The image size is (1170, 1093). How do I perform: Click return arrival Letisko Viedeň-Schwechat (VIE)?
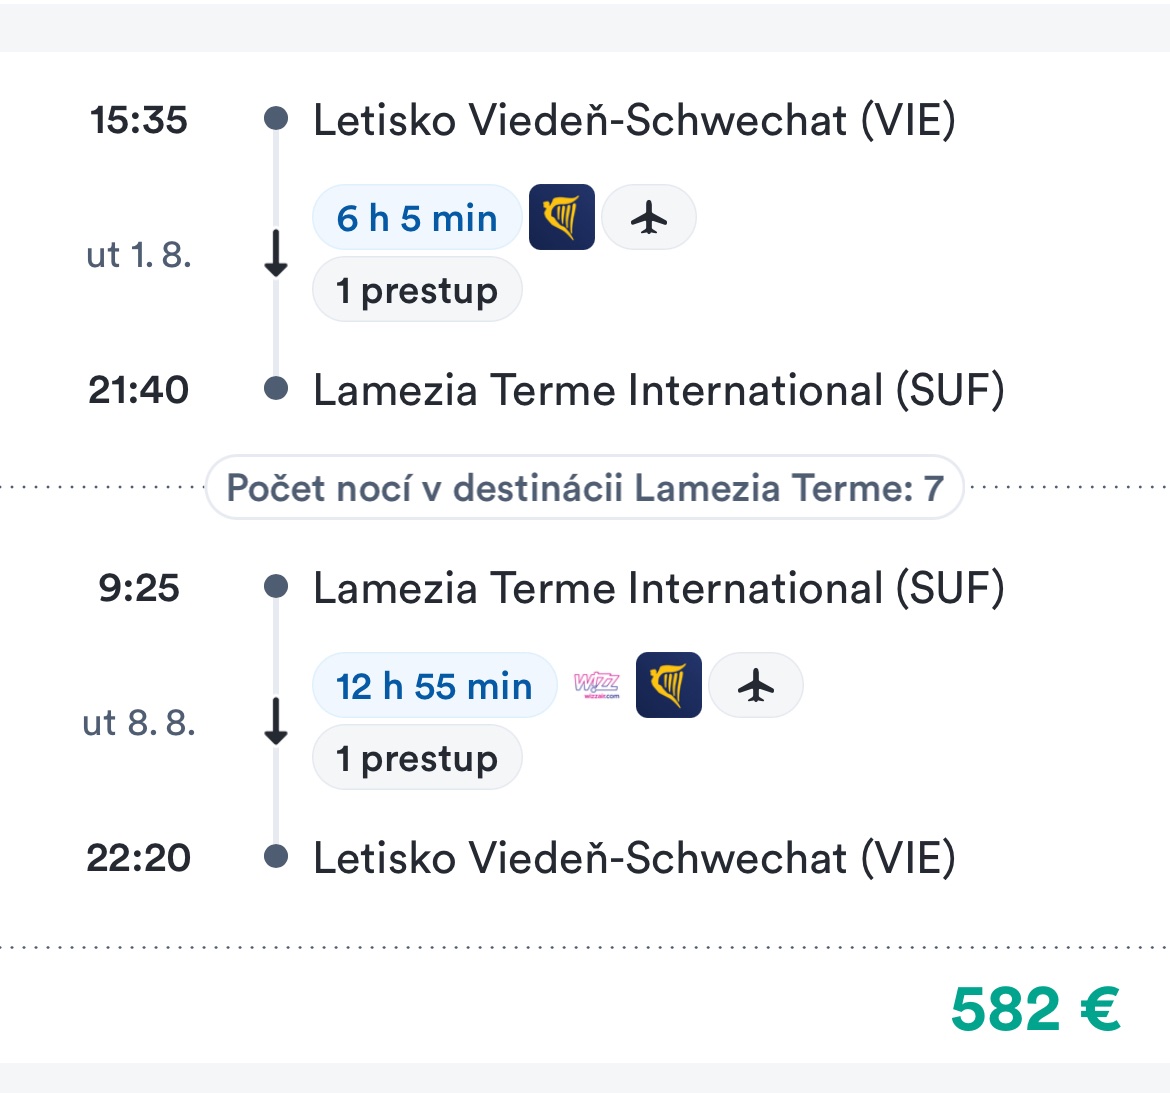click(634, 858)
